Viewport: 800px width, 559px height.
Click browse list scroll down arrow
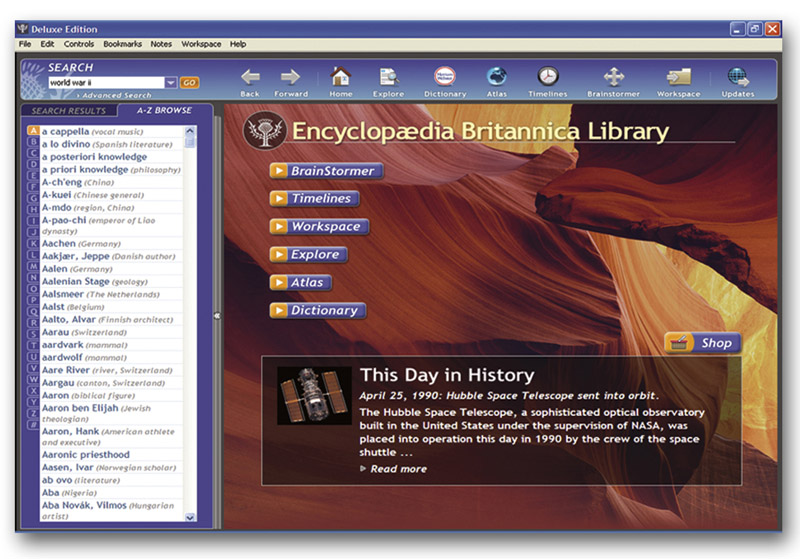(x=190, y=517)
